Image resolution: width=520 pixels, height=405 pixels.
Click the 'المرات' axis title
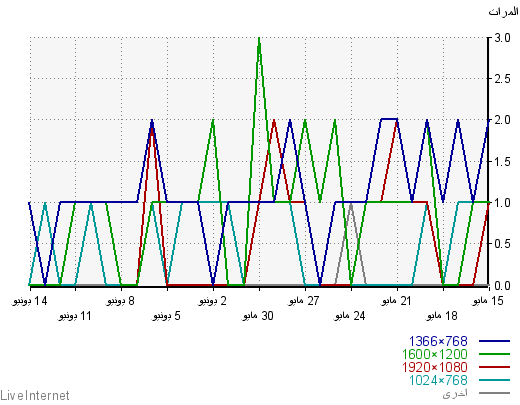point(503,12)
